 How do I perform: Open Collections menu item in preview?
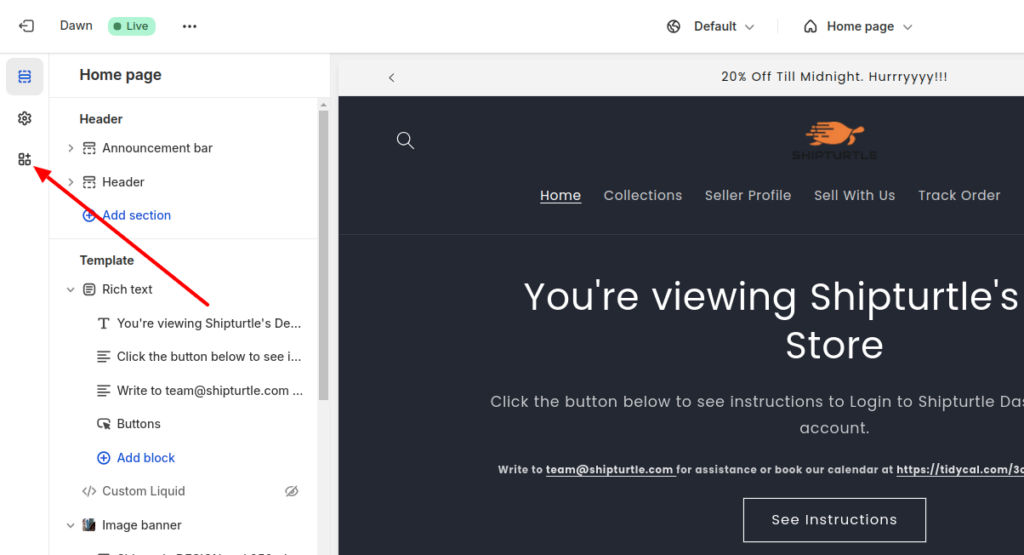click(x=643, y=195)
